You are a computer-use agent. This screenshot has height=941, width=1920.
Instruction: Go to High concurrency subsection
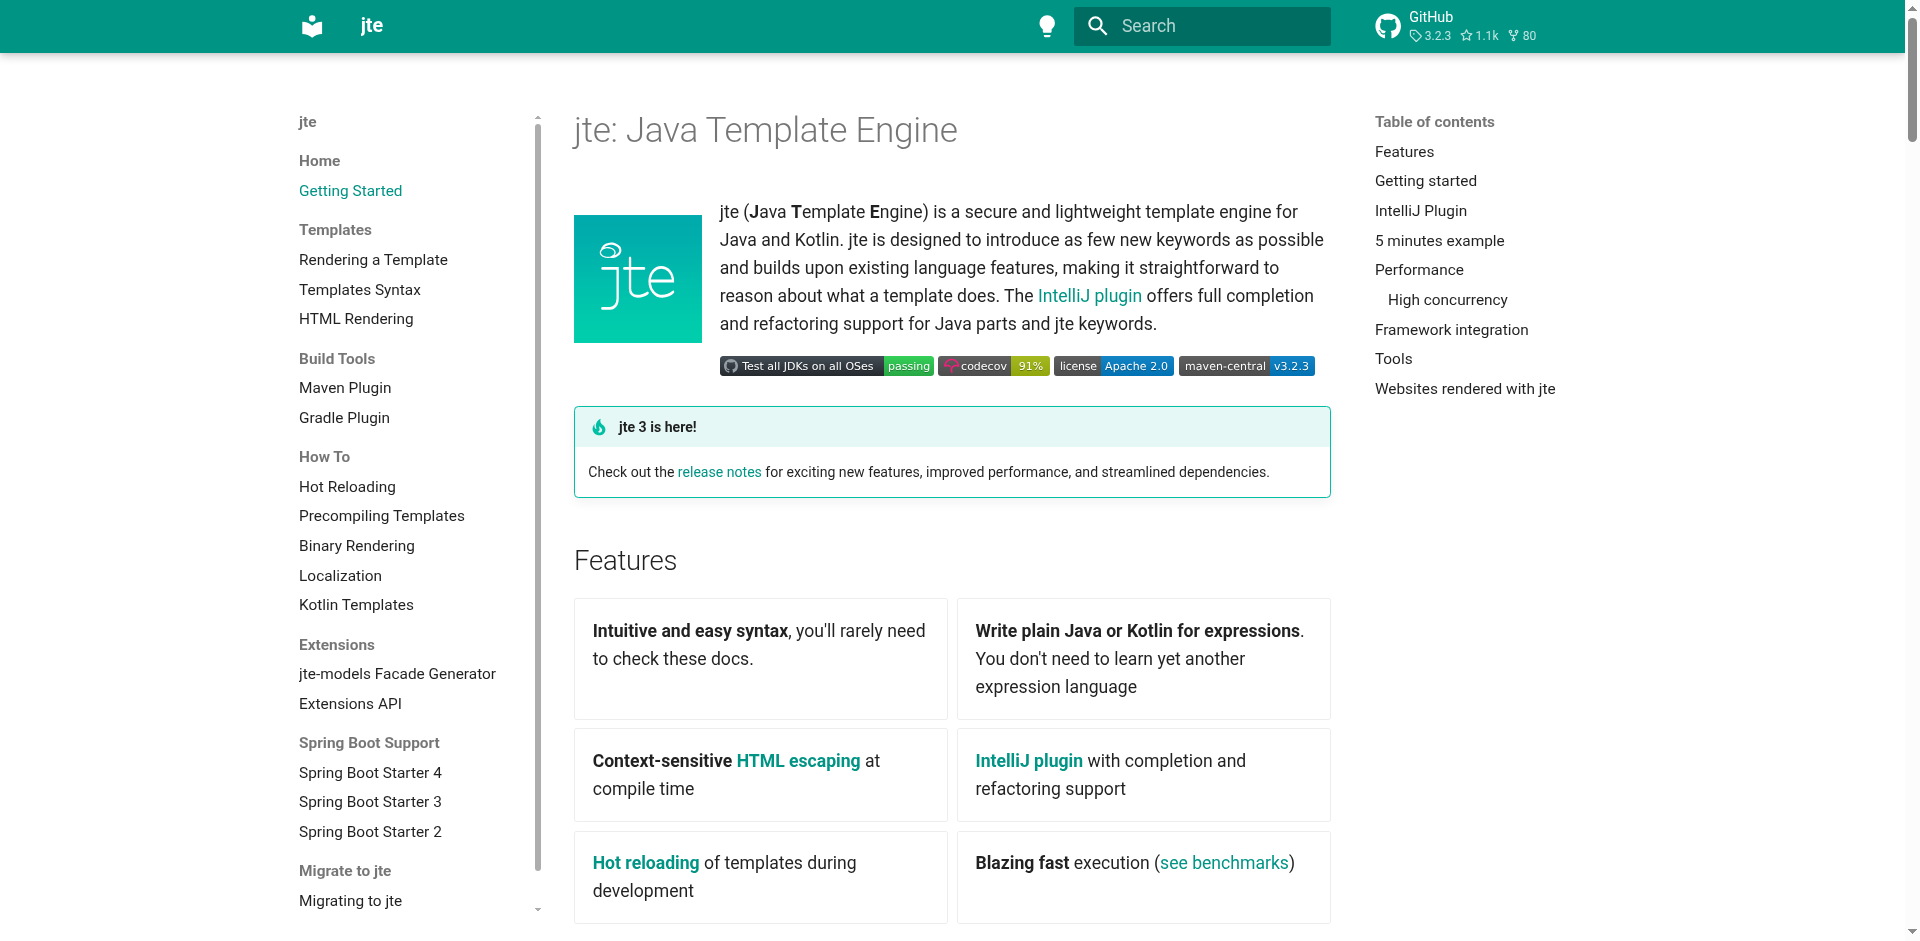click(1447, 300)
